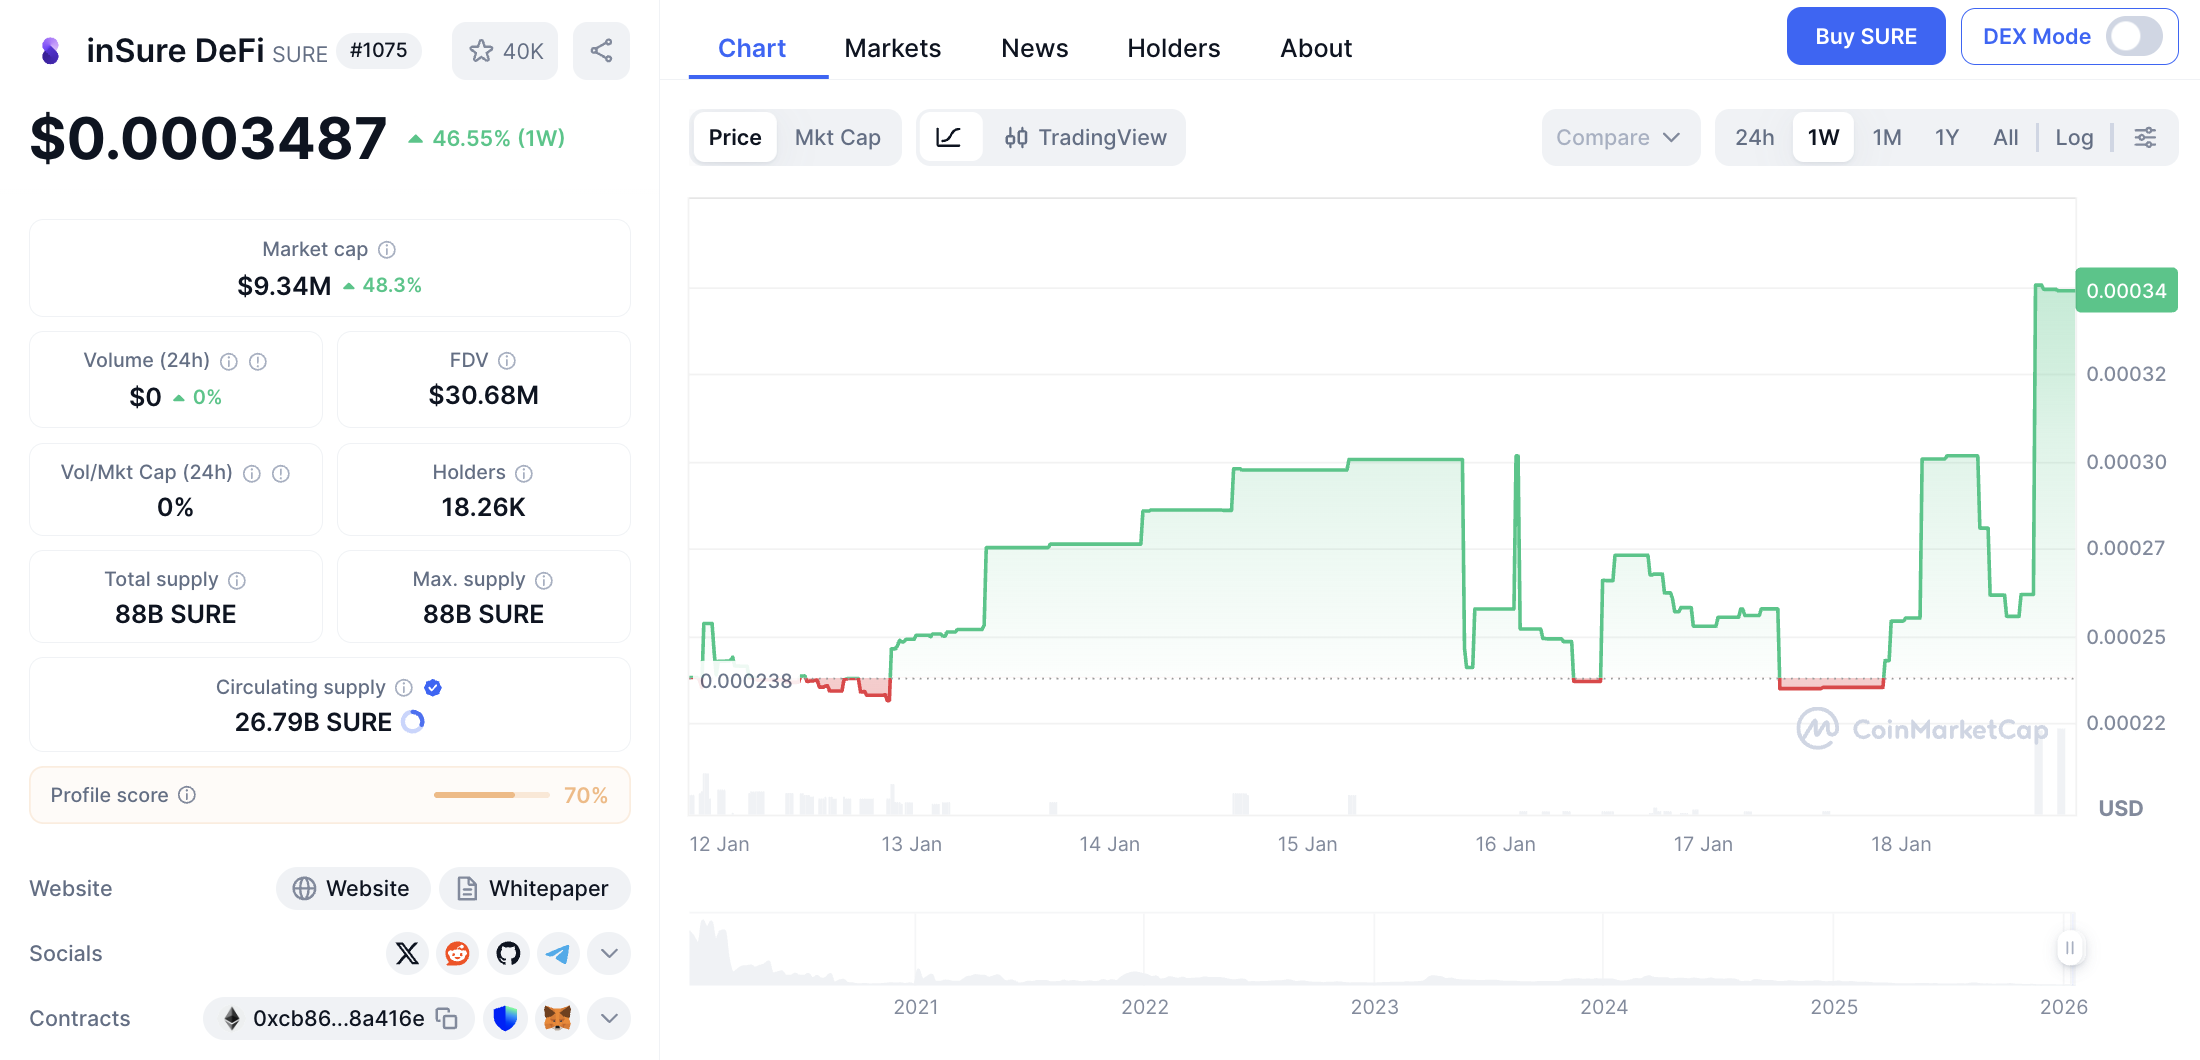Toggle DEX Mode switch

click(x=2134, y=37)
